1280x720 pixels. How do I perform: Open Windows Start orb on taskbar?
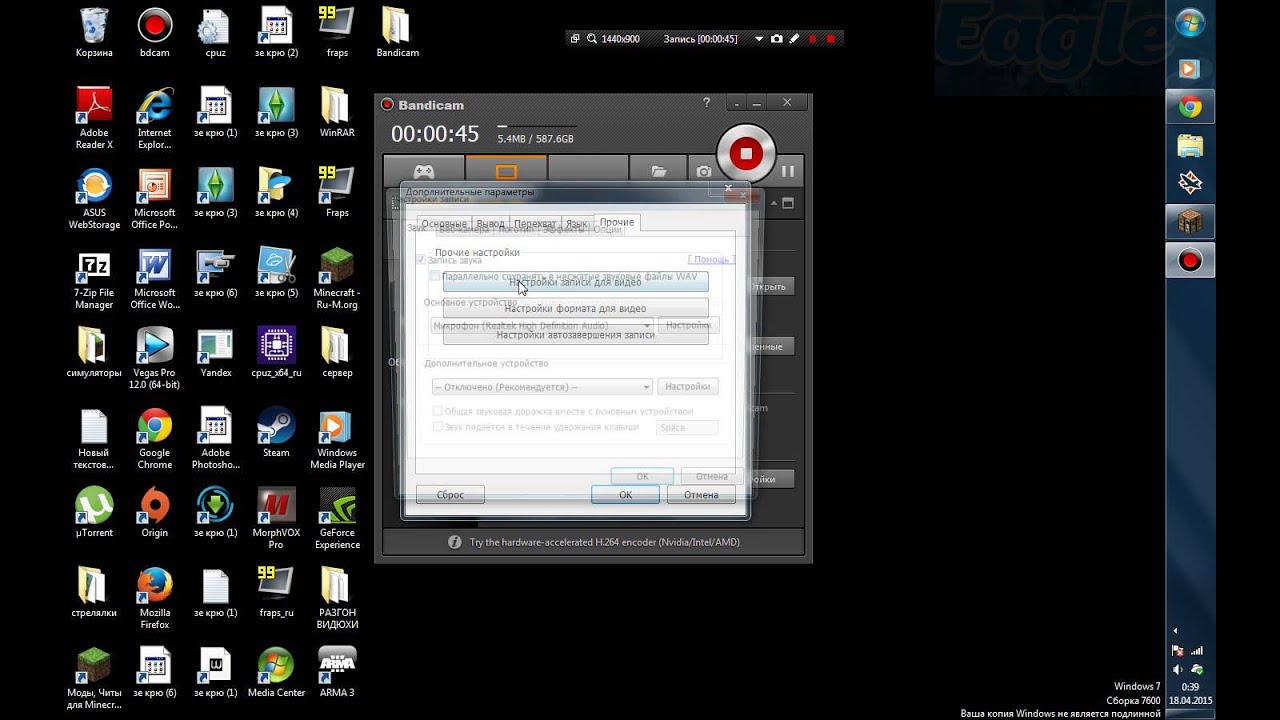click(x=1190, y=24)
